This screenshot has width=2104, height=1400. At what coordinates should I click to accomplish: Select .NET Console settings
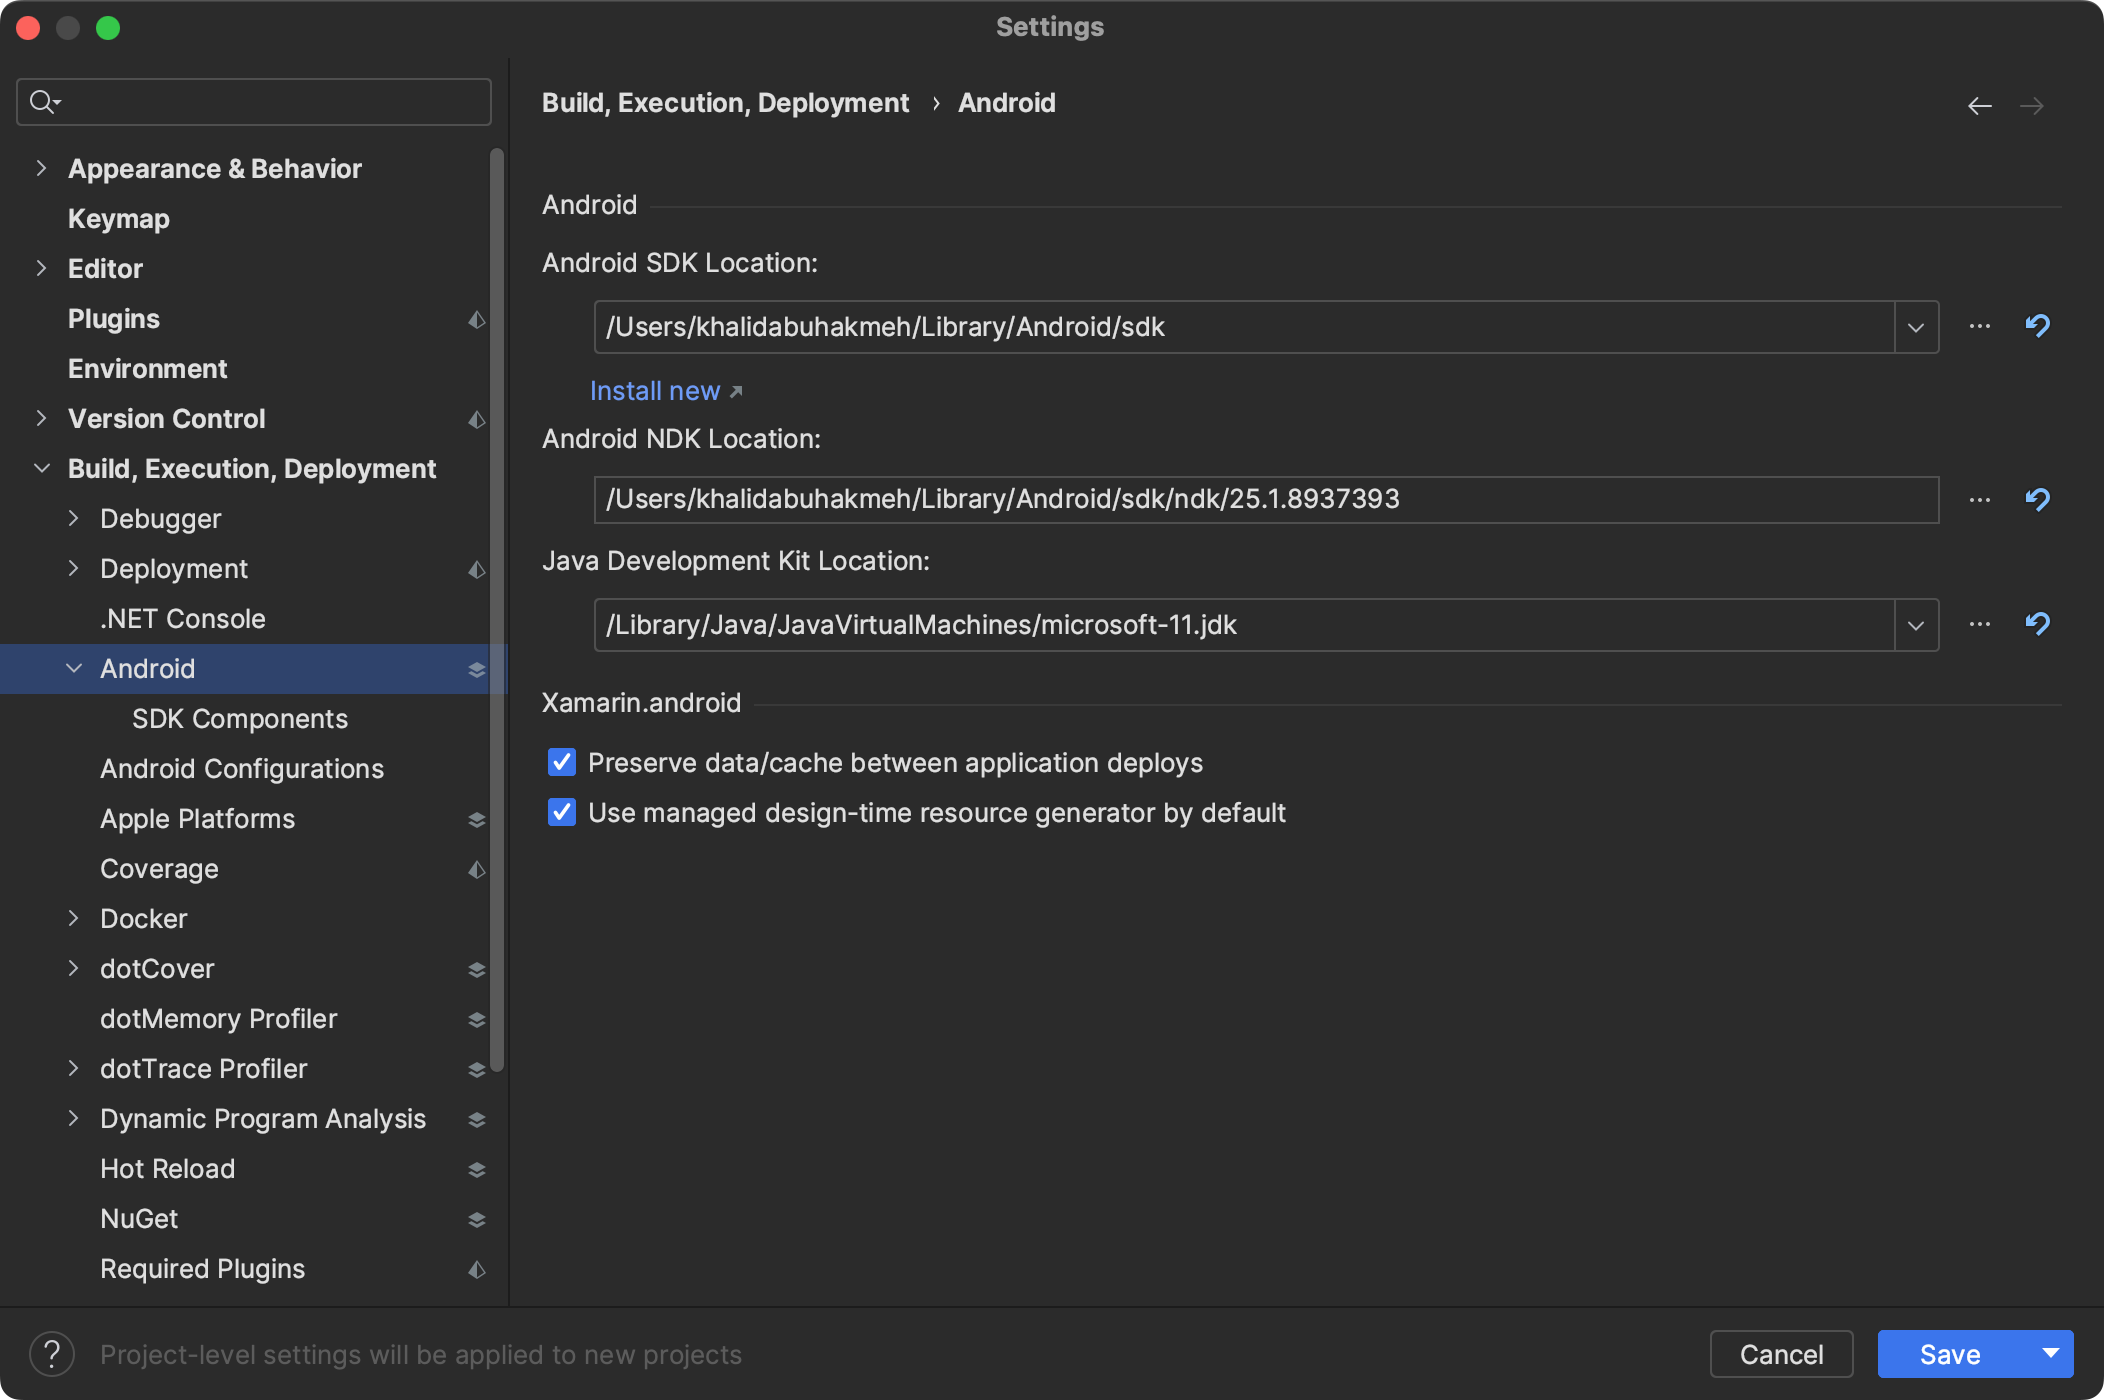tap(183, 619)
